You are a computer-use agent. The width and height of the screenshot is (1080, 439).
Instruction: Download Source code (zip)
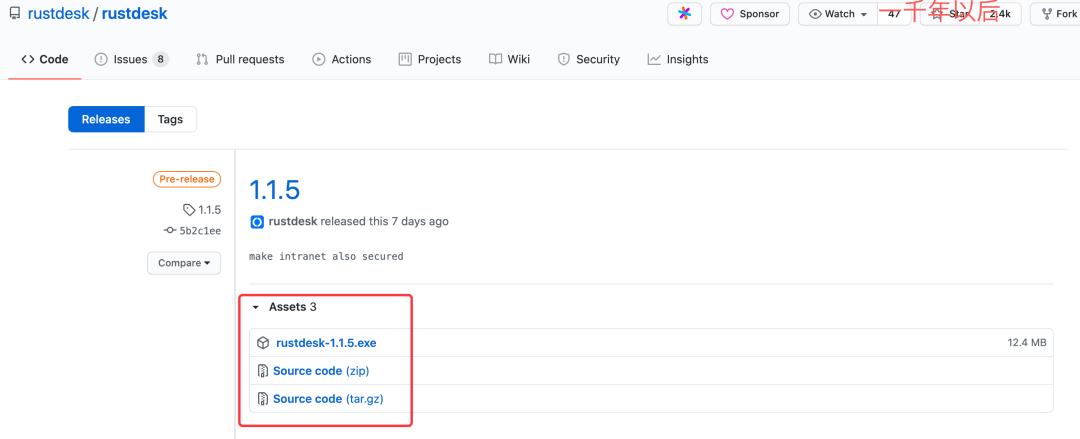(x=321, y=371)
